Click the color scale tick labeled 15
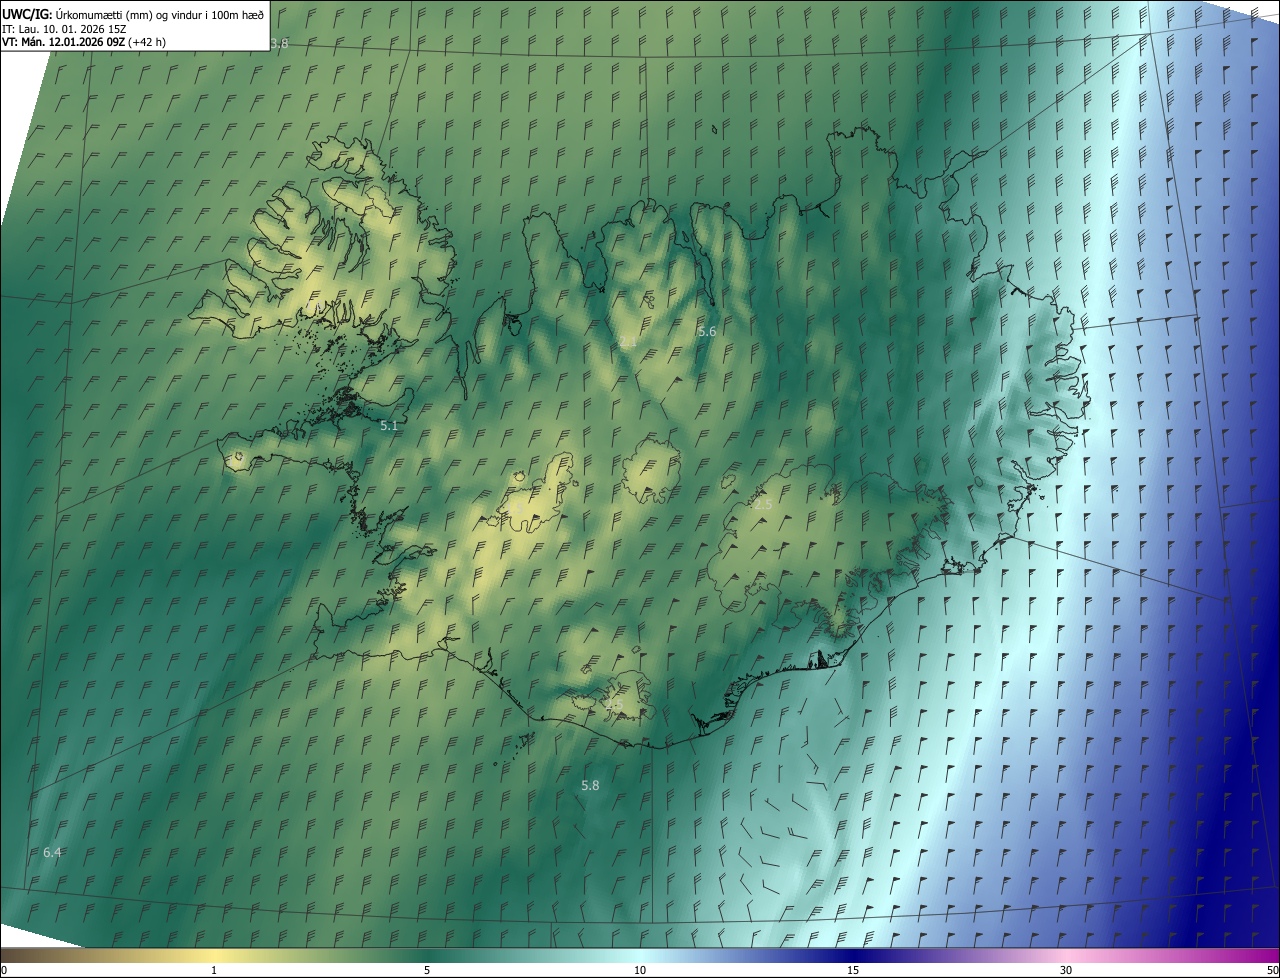Viewport: 1280px width, 978px height. click(x=853, y=970)
